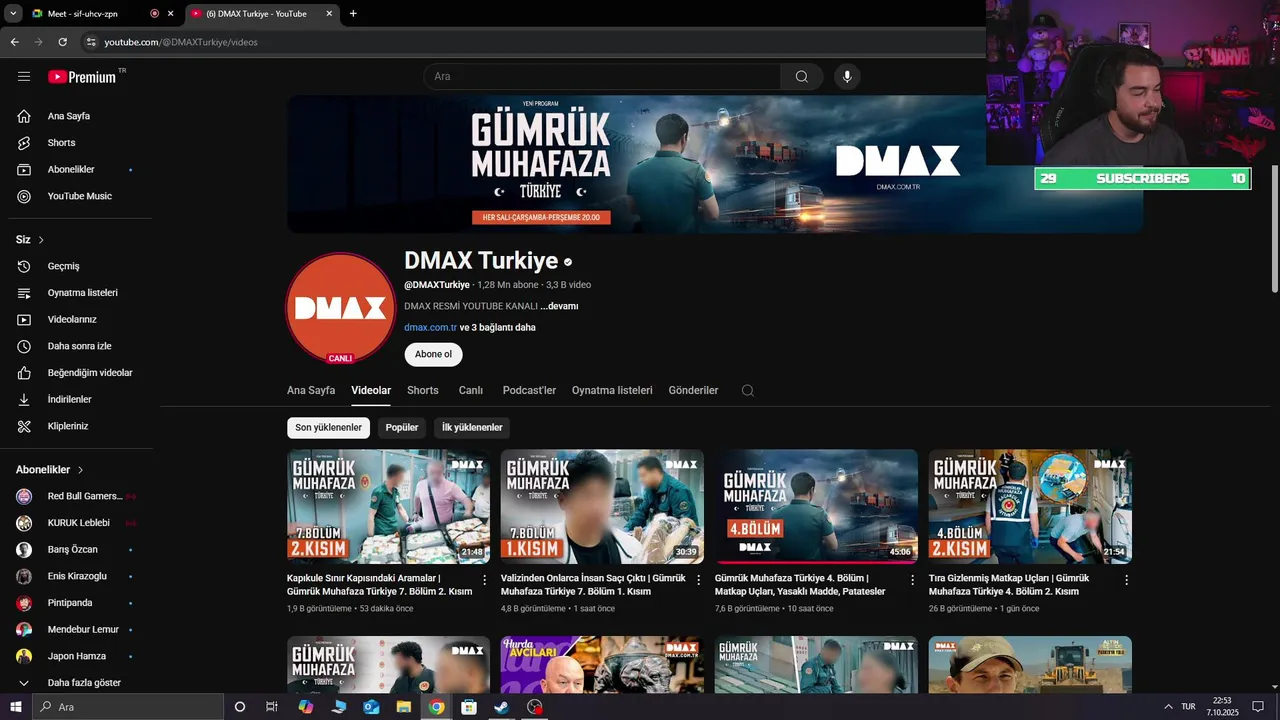The height and width of the screenshot is (720, 1280).
Task: Open the 7.Bölüm 2.Kısım video thumbnail
Action: [388, 507]
